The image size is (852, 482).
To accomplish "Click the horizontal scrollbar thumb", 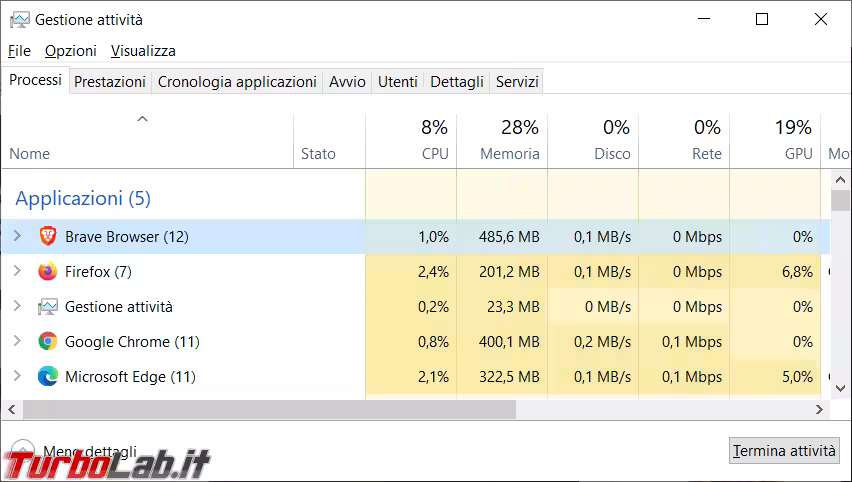I will (x=268, y=410).
